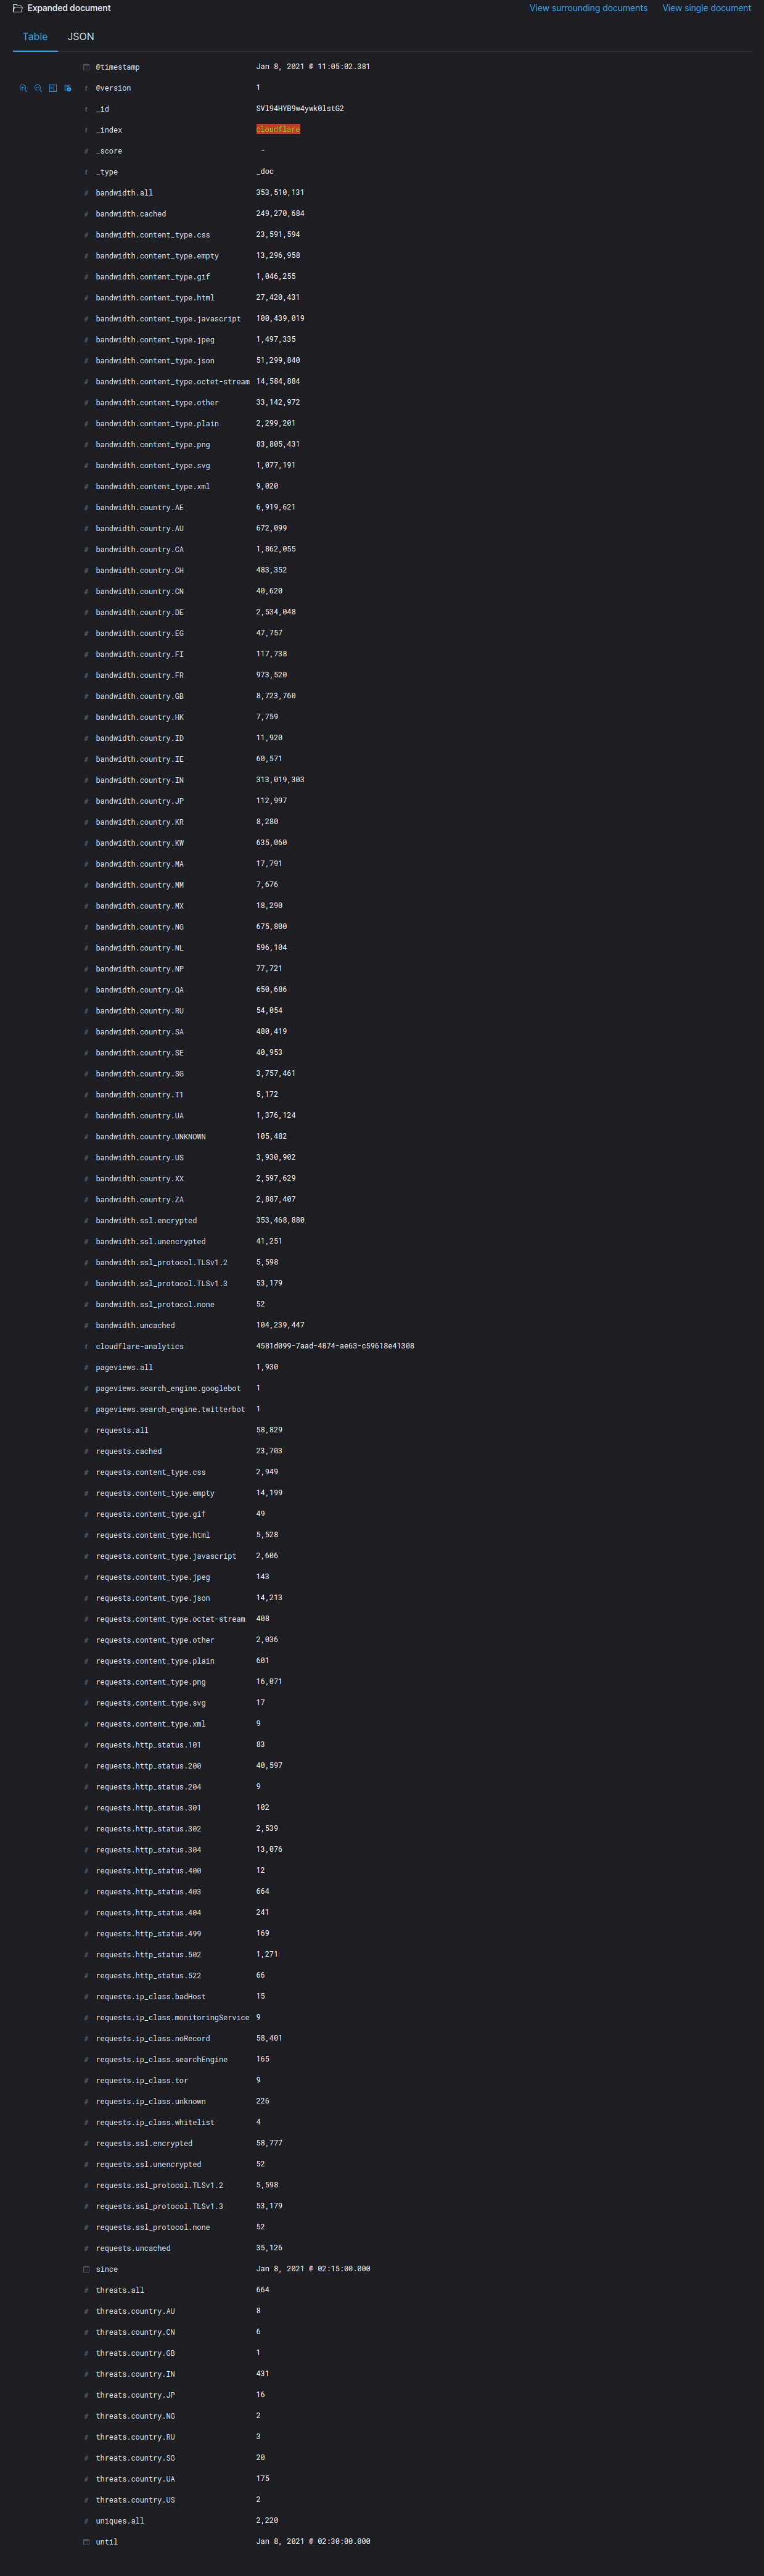Toggle @version column in table
The height and width of the screenshot is (2576, 764).
pyautogui.click(x=53, y=88)
